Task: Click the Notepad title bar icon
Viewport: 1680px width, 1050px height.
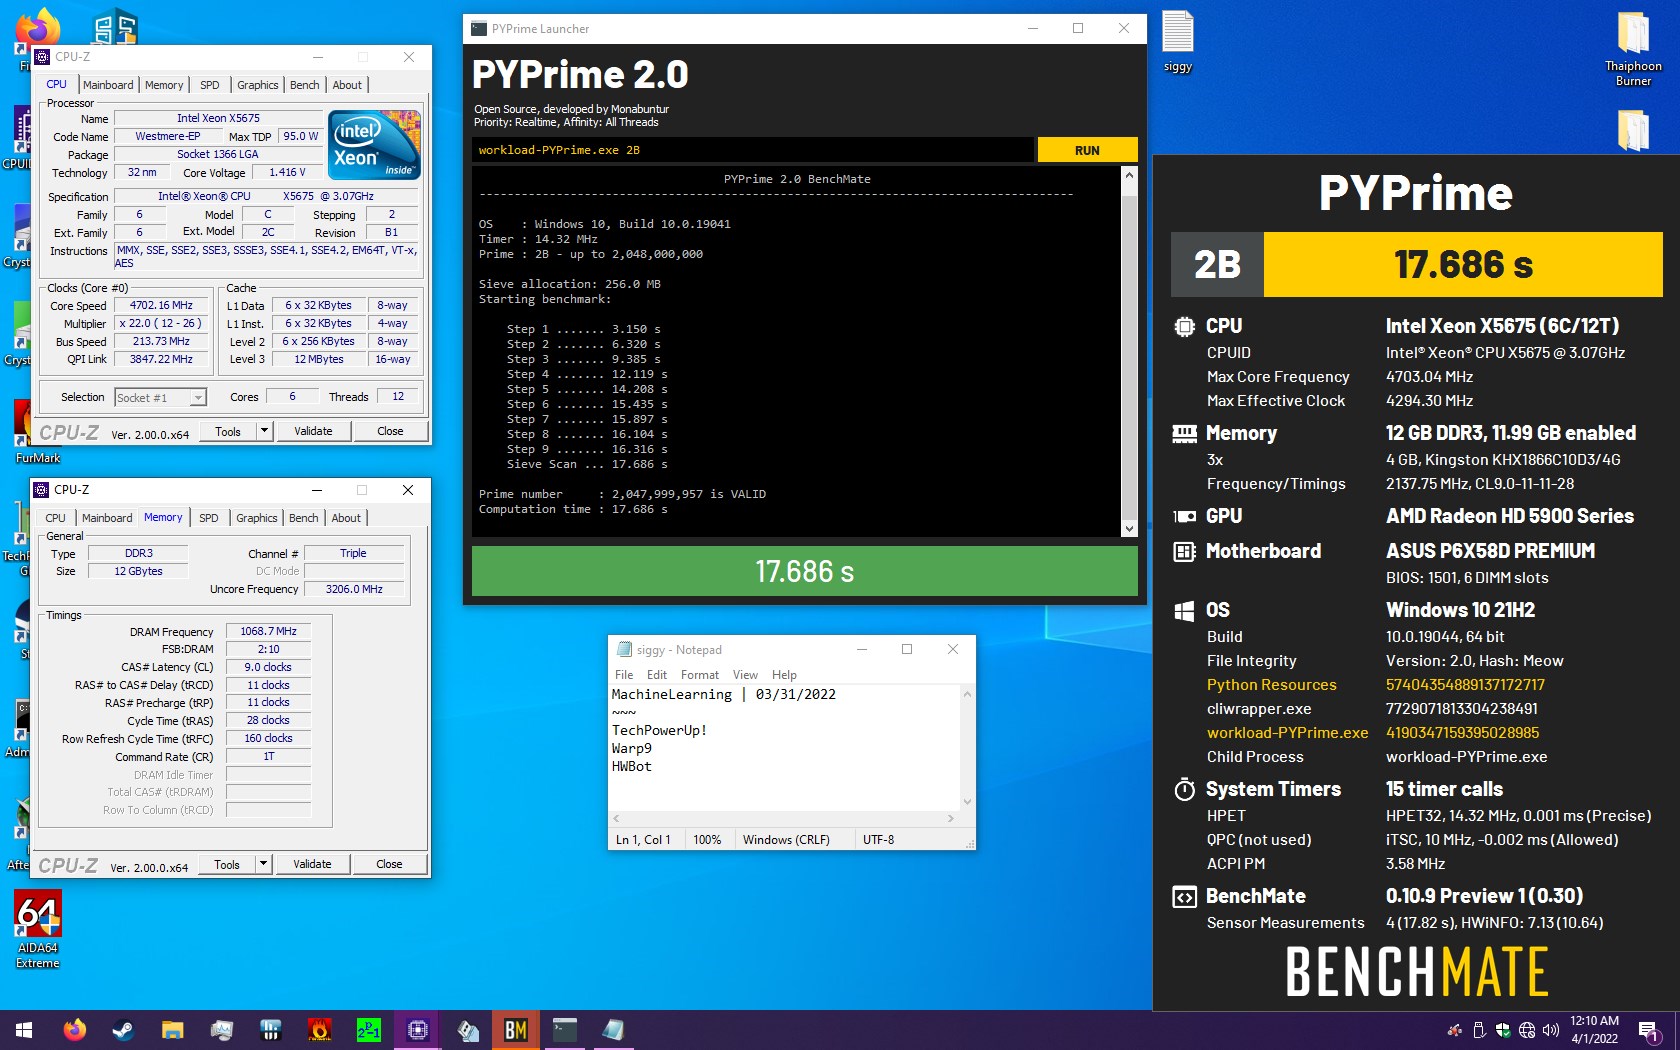Action: coord(624,649)
